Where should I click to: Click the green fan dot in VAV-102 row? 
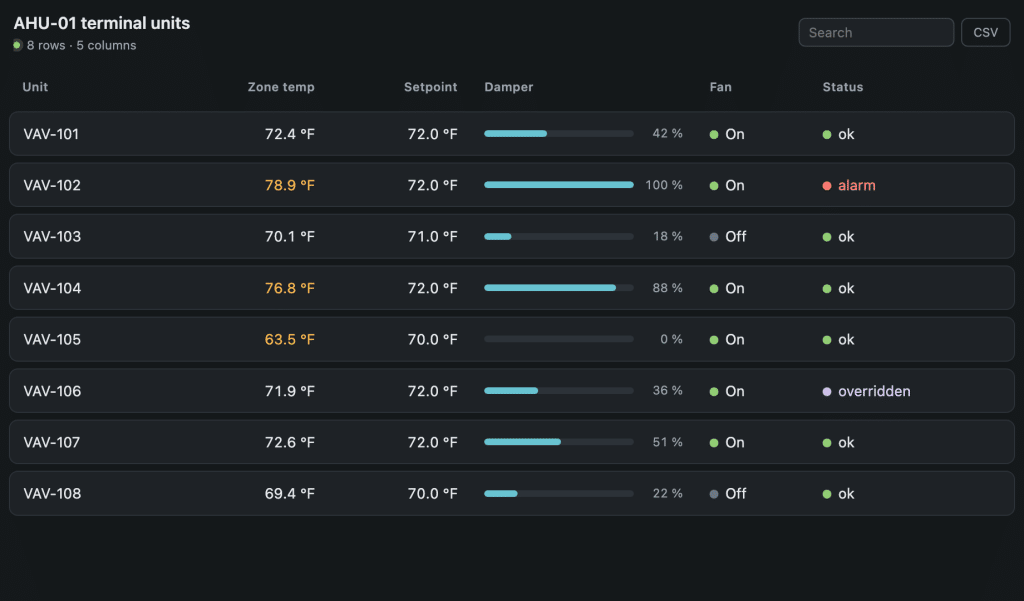[714, 186]
